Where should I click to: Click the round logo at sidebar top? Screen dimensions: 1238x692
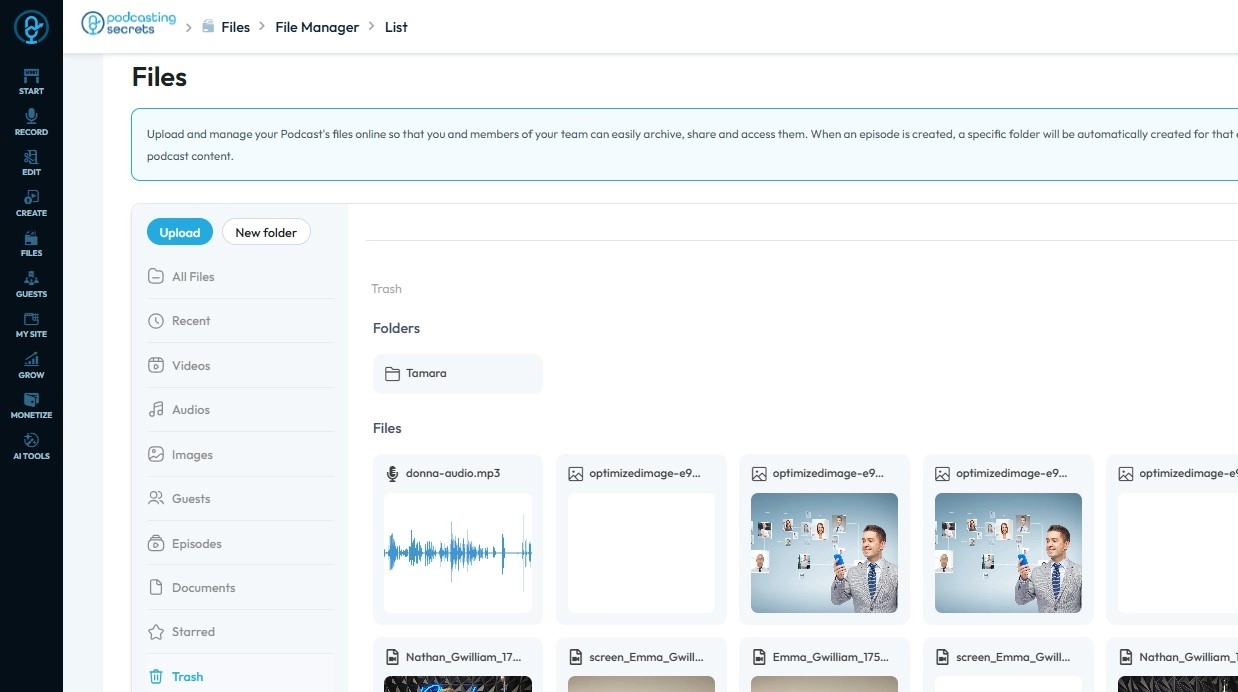[x=31, y=27]
